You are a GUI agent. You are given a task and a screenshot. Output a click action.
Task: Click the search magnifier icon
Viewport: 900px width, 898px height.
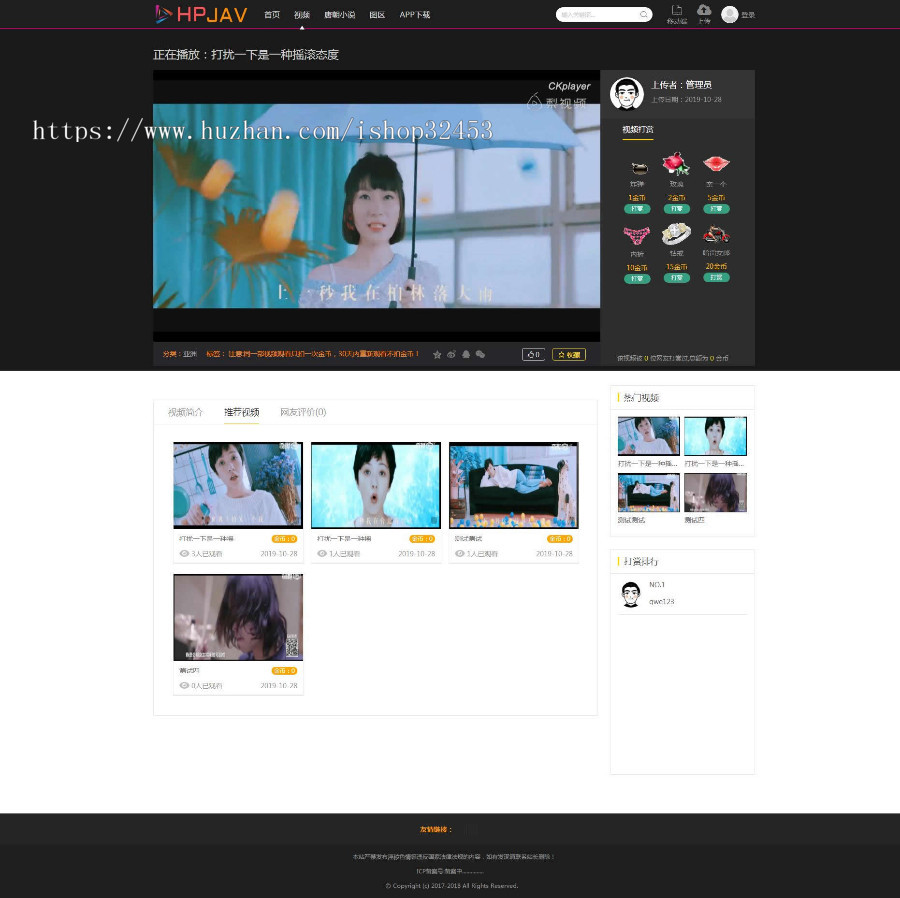tap(643, 14)
